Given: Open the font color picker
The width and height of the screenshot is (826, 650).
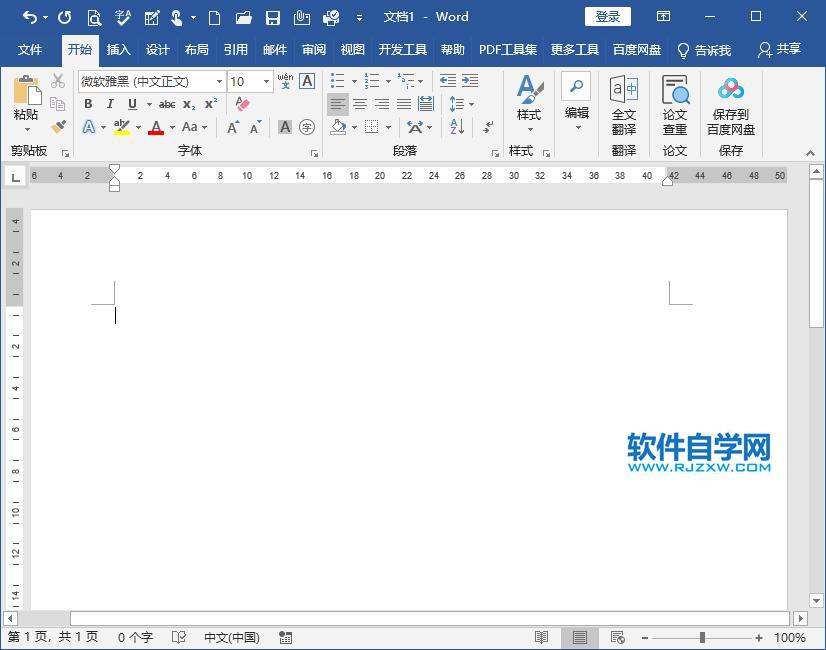Looking at the screenshot, I should click(156, 127).
